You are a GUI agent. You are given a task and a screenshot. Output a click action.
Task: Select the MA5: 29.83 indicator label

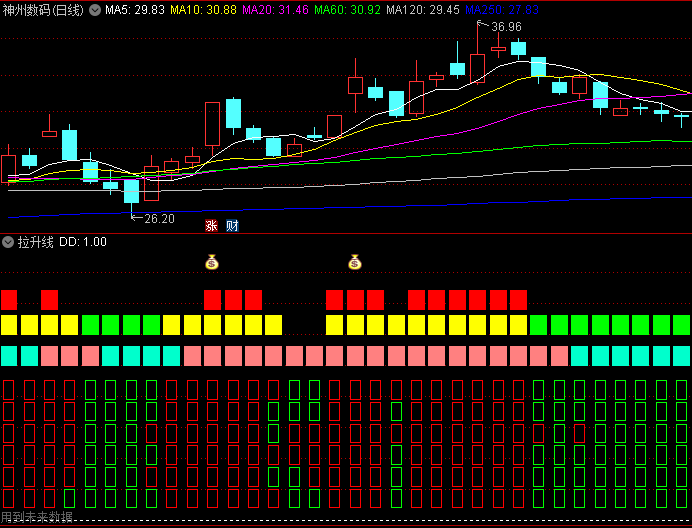[x=135, y=10]
